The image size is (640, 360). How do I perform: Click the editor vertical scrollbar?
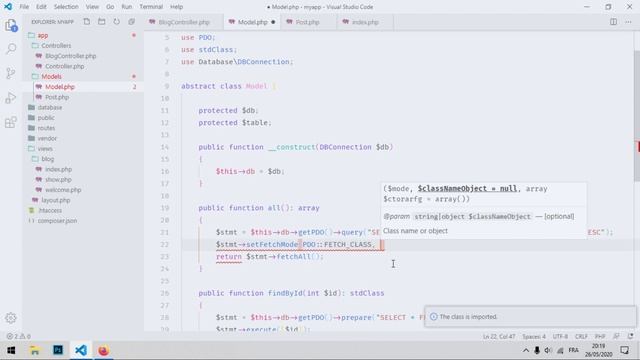636,116
